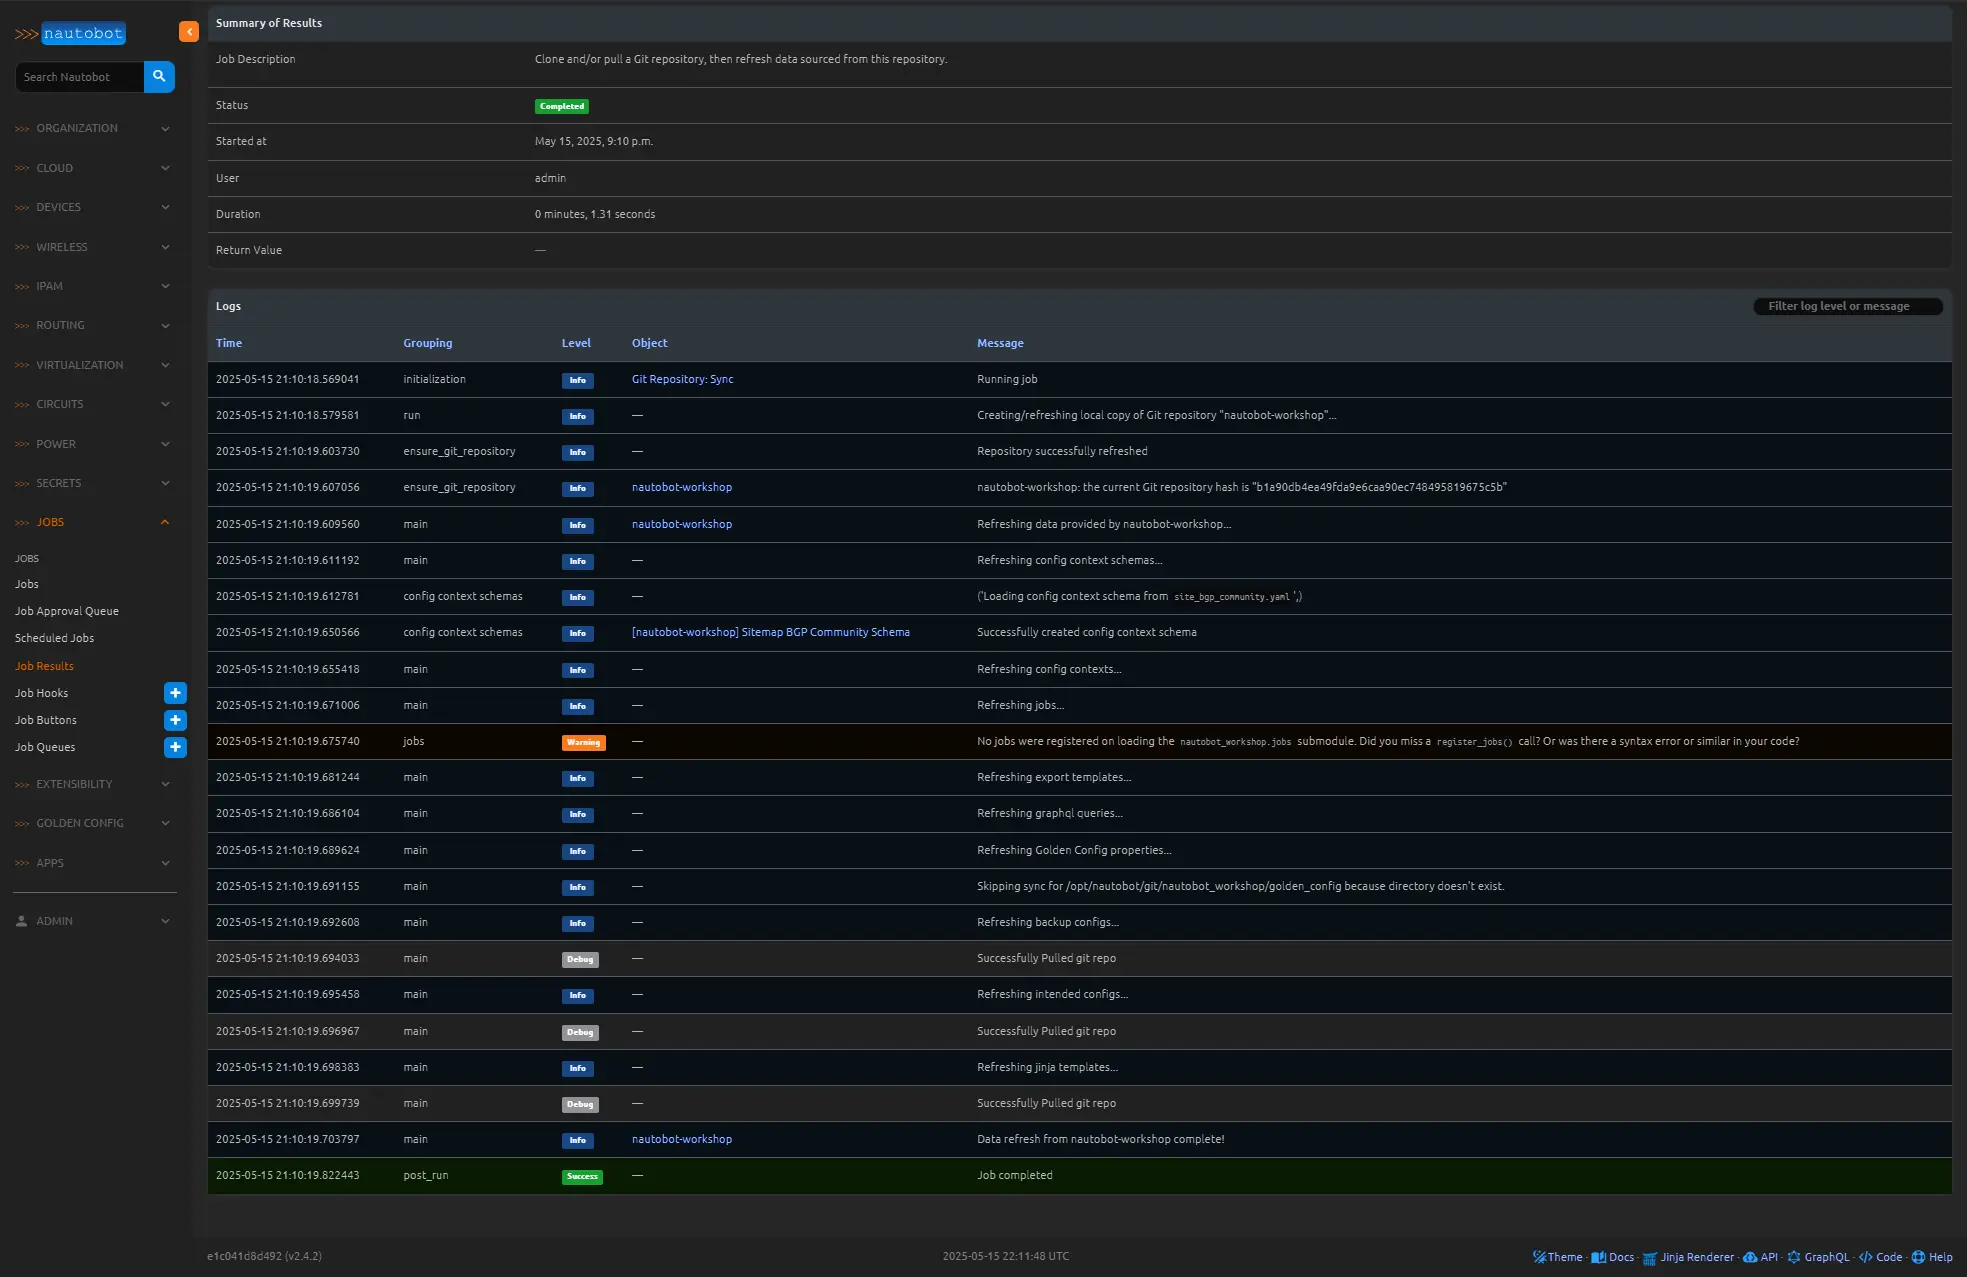Click the search magnifier button
The height and width of the screenshot is (1277, 1967).
(x=159, y=77)
